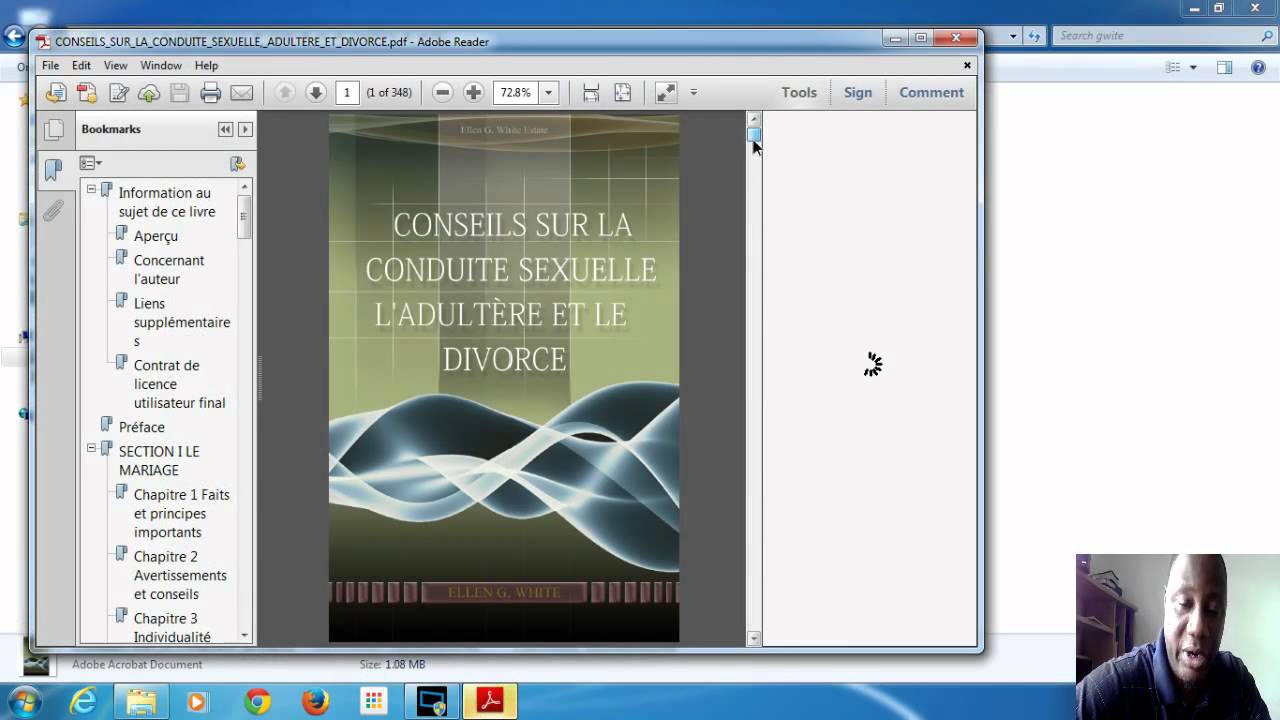Click the Open file toolbar icon
Viewport: 1280px width, 720px height.
tap(56, 93)
